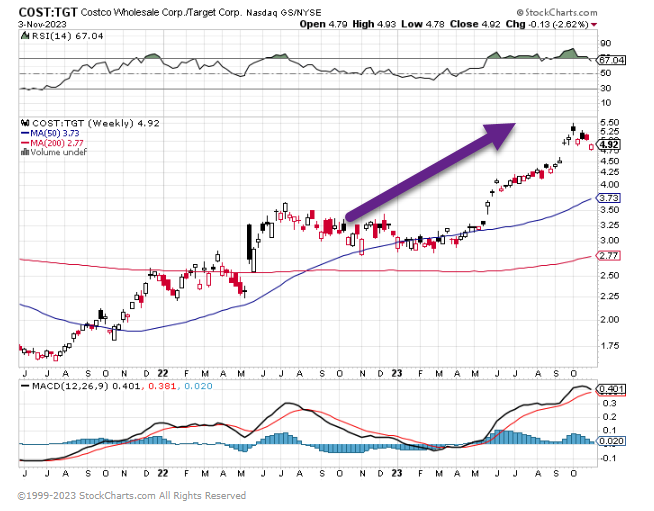The image size is (654, 511).
Task: Click the red down-triangle beside the Chg value
Action: tap(594, 25)
